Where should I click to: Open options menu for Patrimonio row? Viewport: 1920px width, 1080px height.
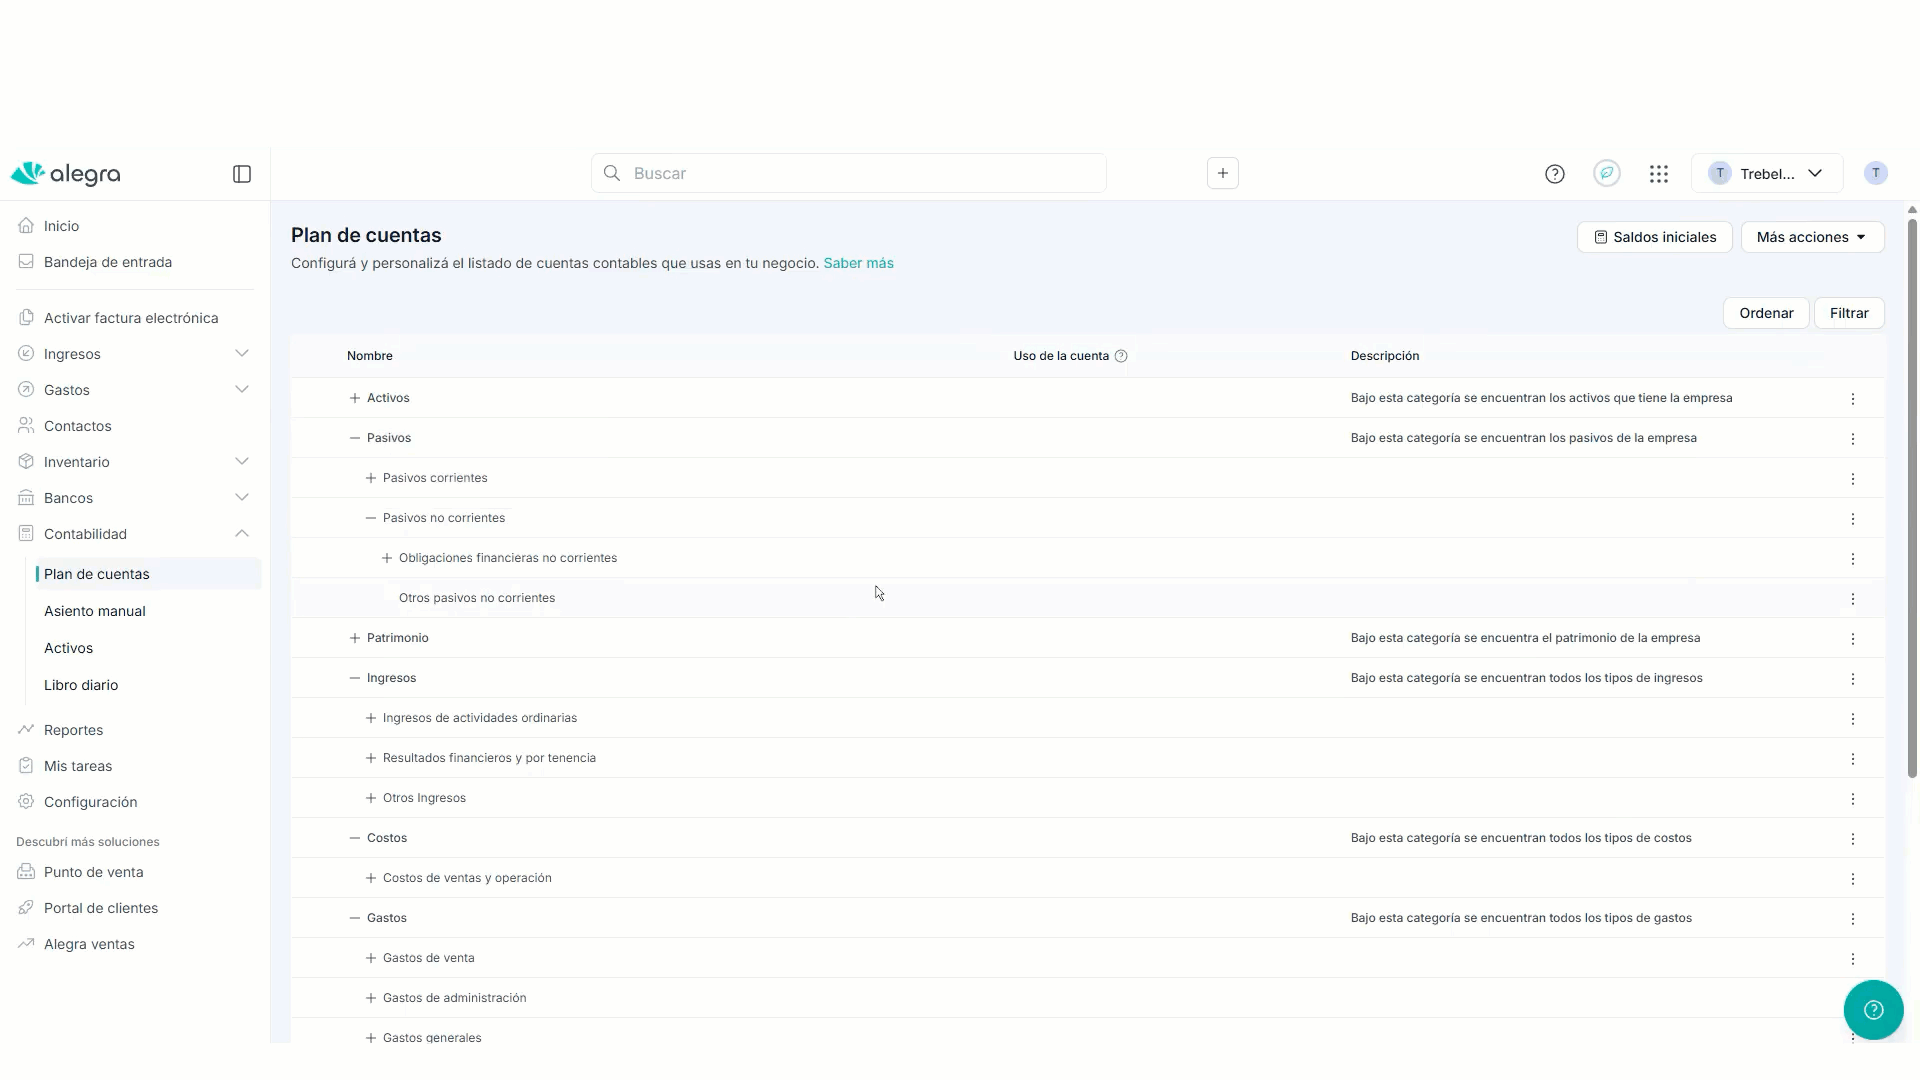[1853, 639]
